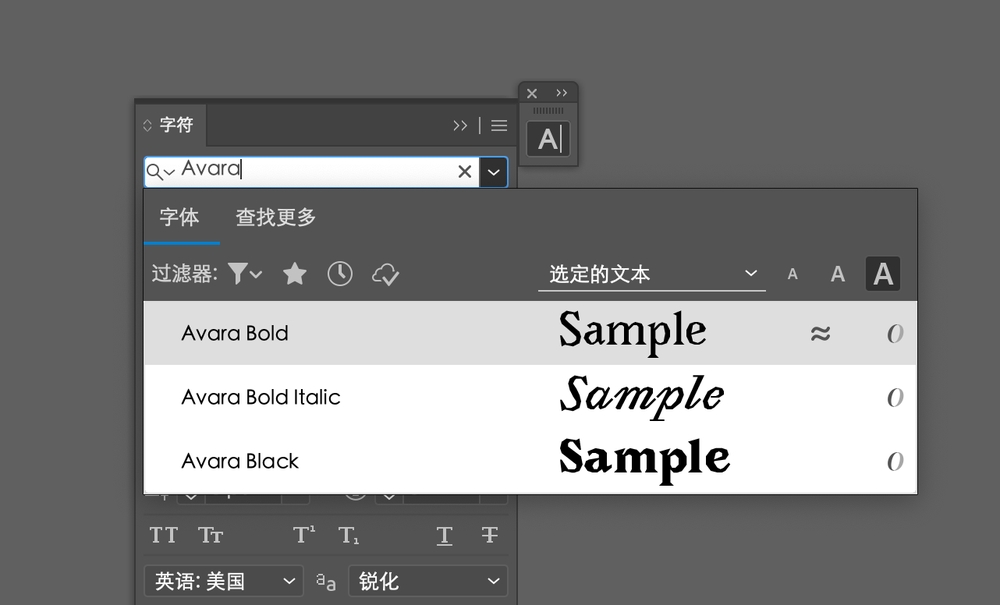Open the 选定的文本 sample text dropdown
This screenshot has width=1000, height=605.
coord(651,274)
